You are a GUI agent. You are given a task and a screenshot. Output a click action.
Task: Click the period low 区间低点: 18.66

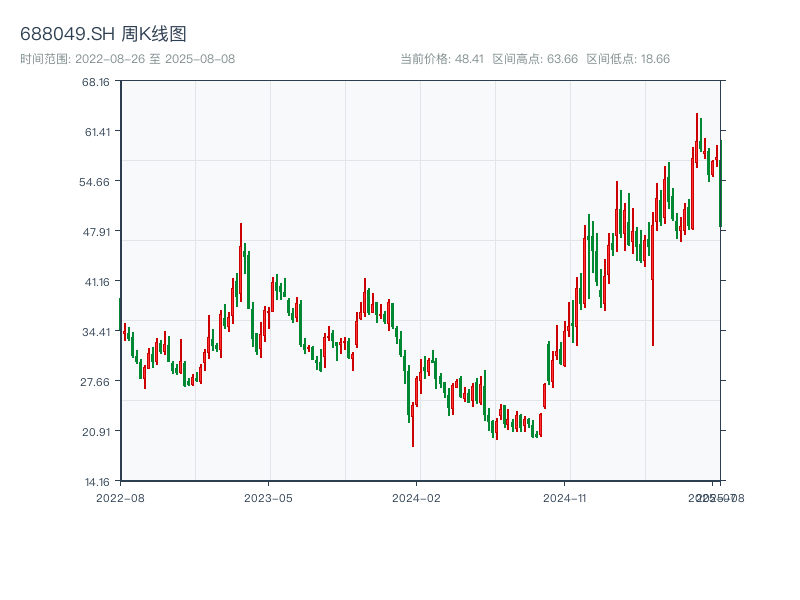(628, 59)
